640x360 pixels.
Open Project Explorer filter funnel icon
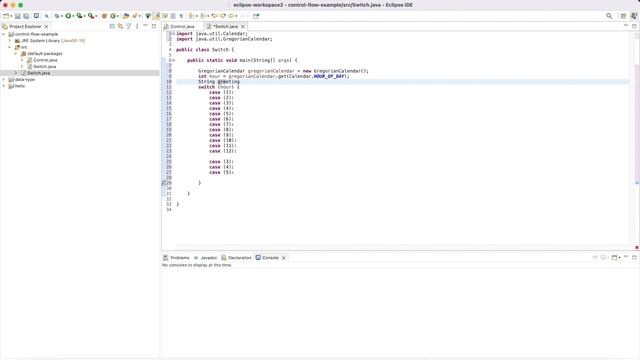(x=129, y=26)
